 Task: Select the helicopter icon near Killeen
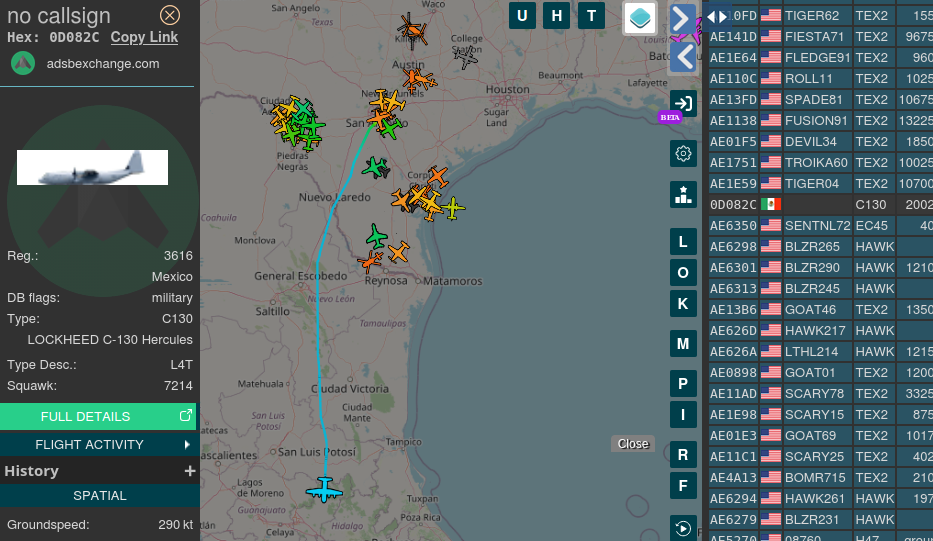pyautogui.click(x=412, y=30)
